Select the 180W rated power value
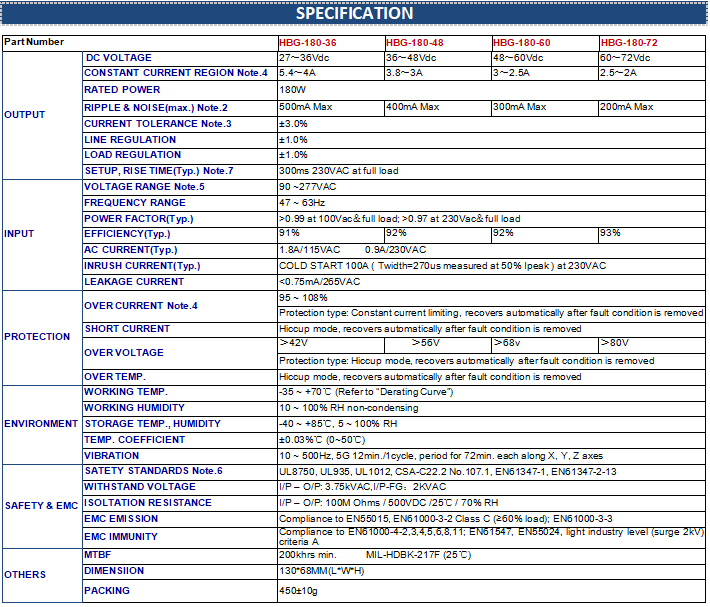This screenshot has width=710, height=607. pyautogui.click(x=292, y=90)
